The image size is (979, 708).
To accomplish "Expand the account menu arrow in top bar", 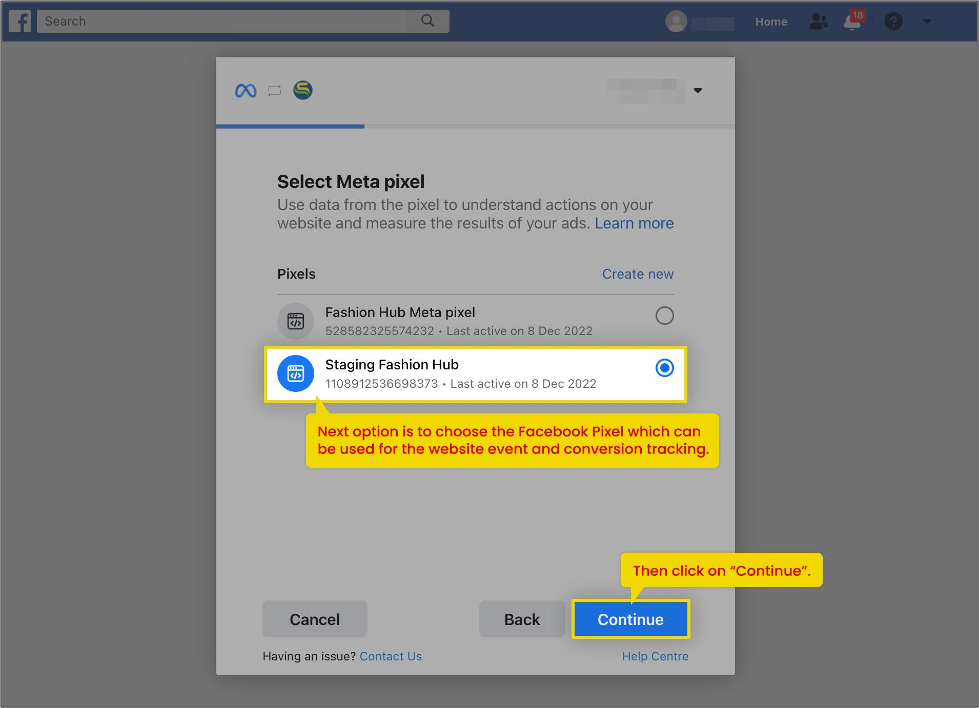I will 927,21.
